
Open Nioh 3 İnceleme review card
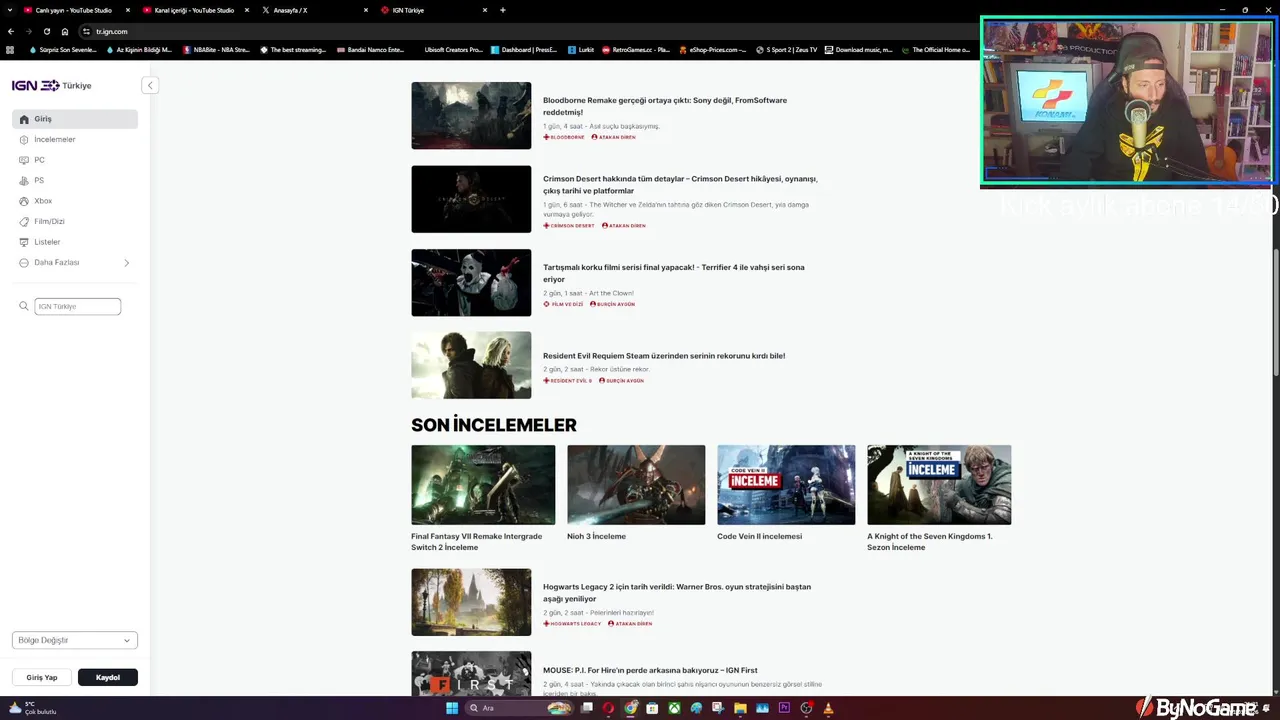coord(636,493)
